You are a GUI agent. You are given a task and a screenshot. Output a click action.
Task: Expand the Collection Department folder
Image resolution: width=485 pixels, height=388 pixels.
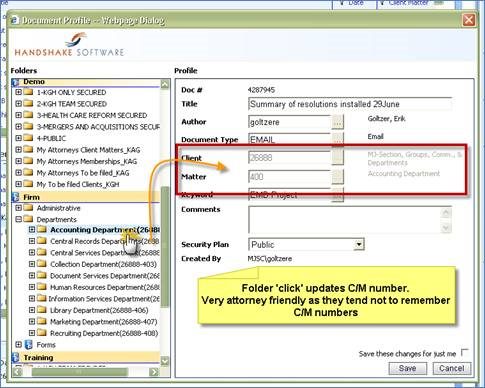coord(32,264)
